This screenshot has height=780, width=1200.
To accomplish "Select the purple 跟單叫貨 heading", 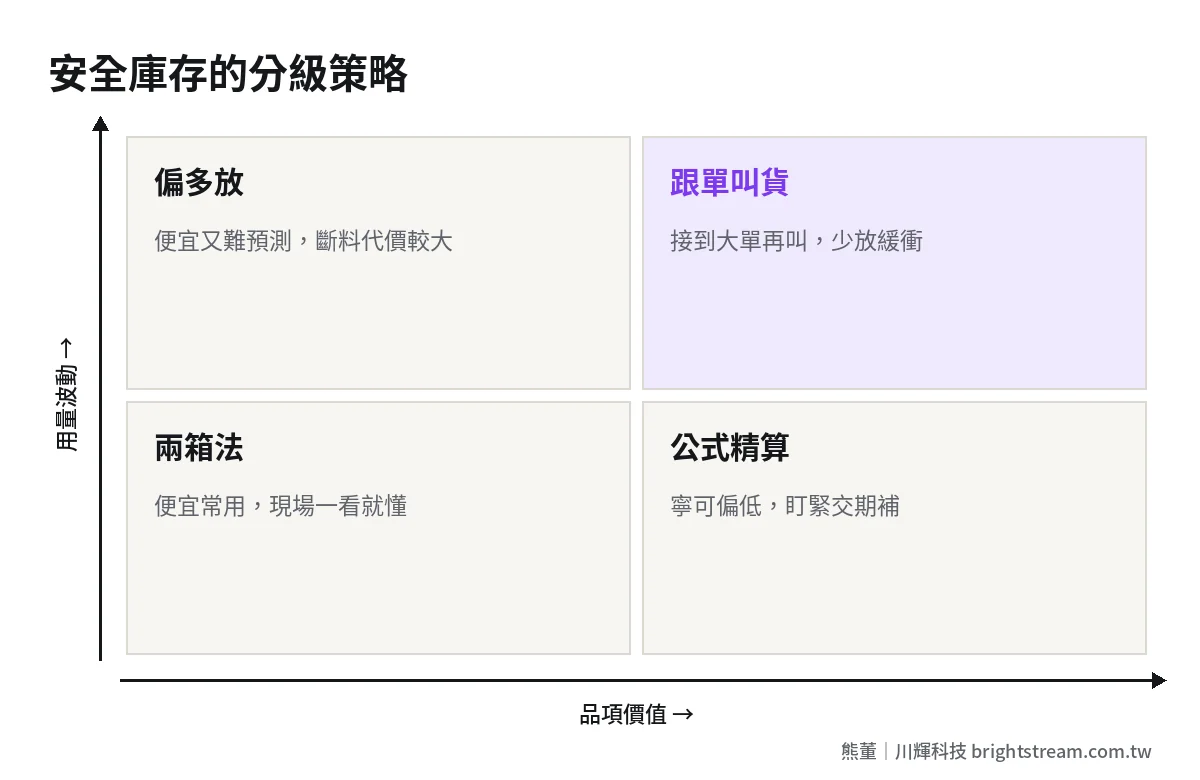I will click(729, 183).
